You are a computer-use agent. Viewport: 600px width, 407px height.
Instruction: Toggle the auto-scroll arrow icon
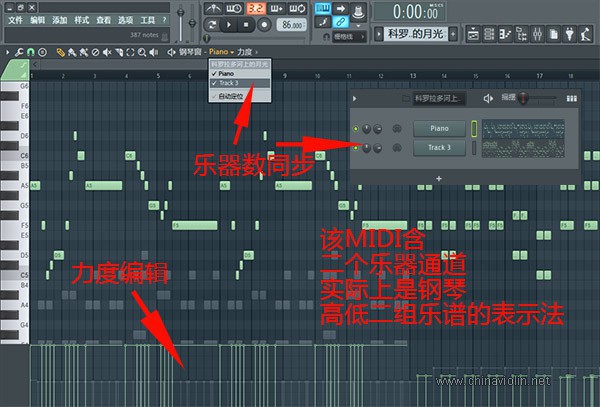click(340, 8)
